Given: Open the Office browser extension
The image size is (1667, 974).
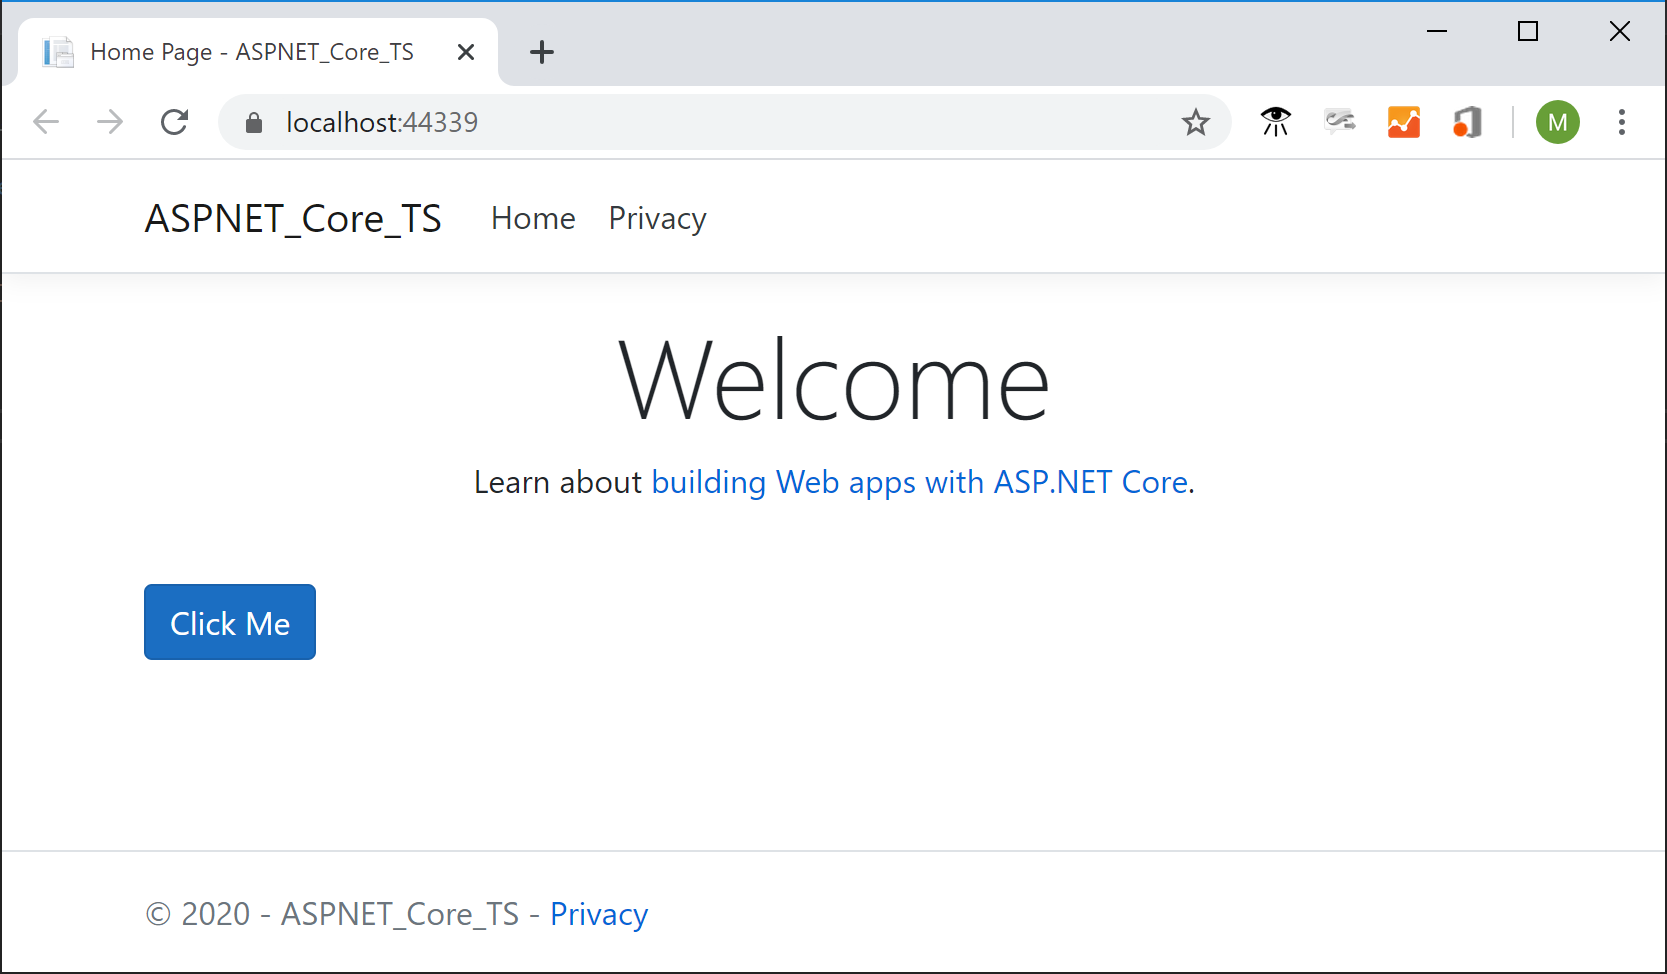Looking at the screenshot, I should pos(1466,121).
